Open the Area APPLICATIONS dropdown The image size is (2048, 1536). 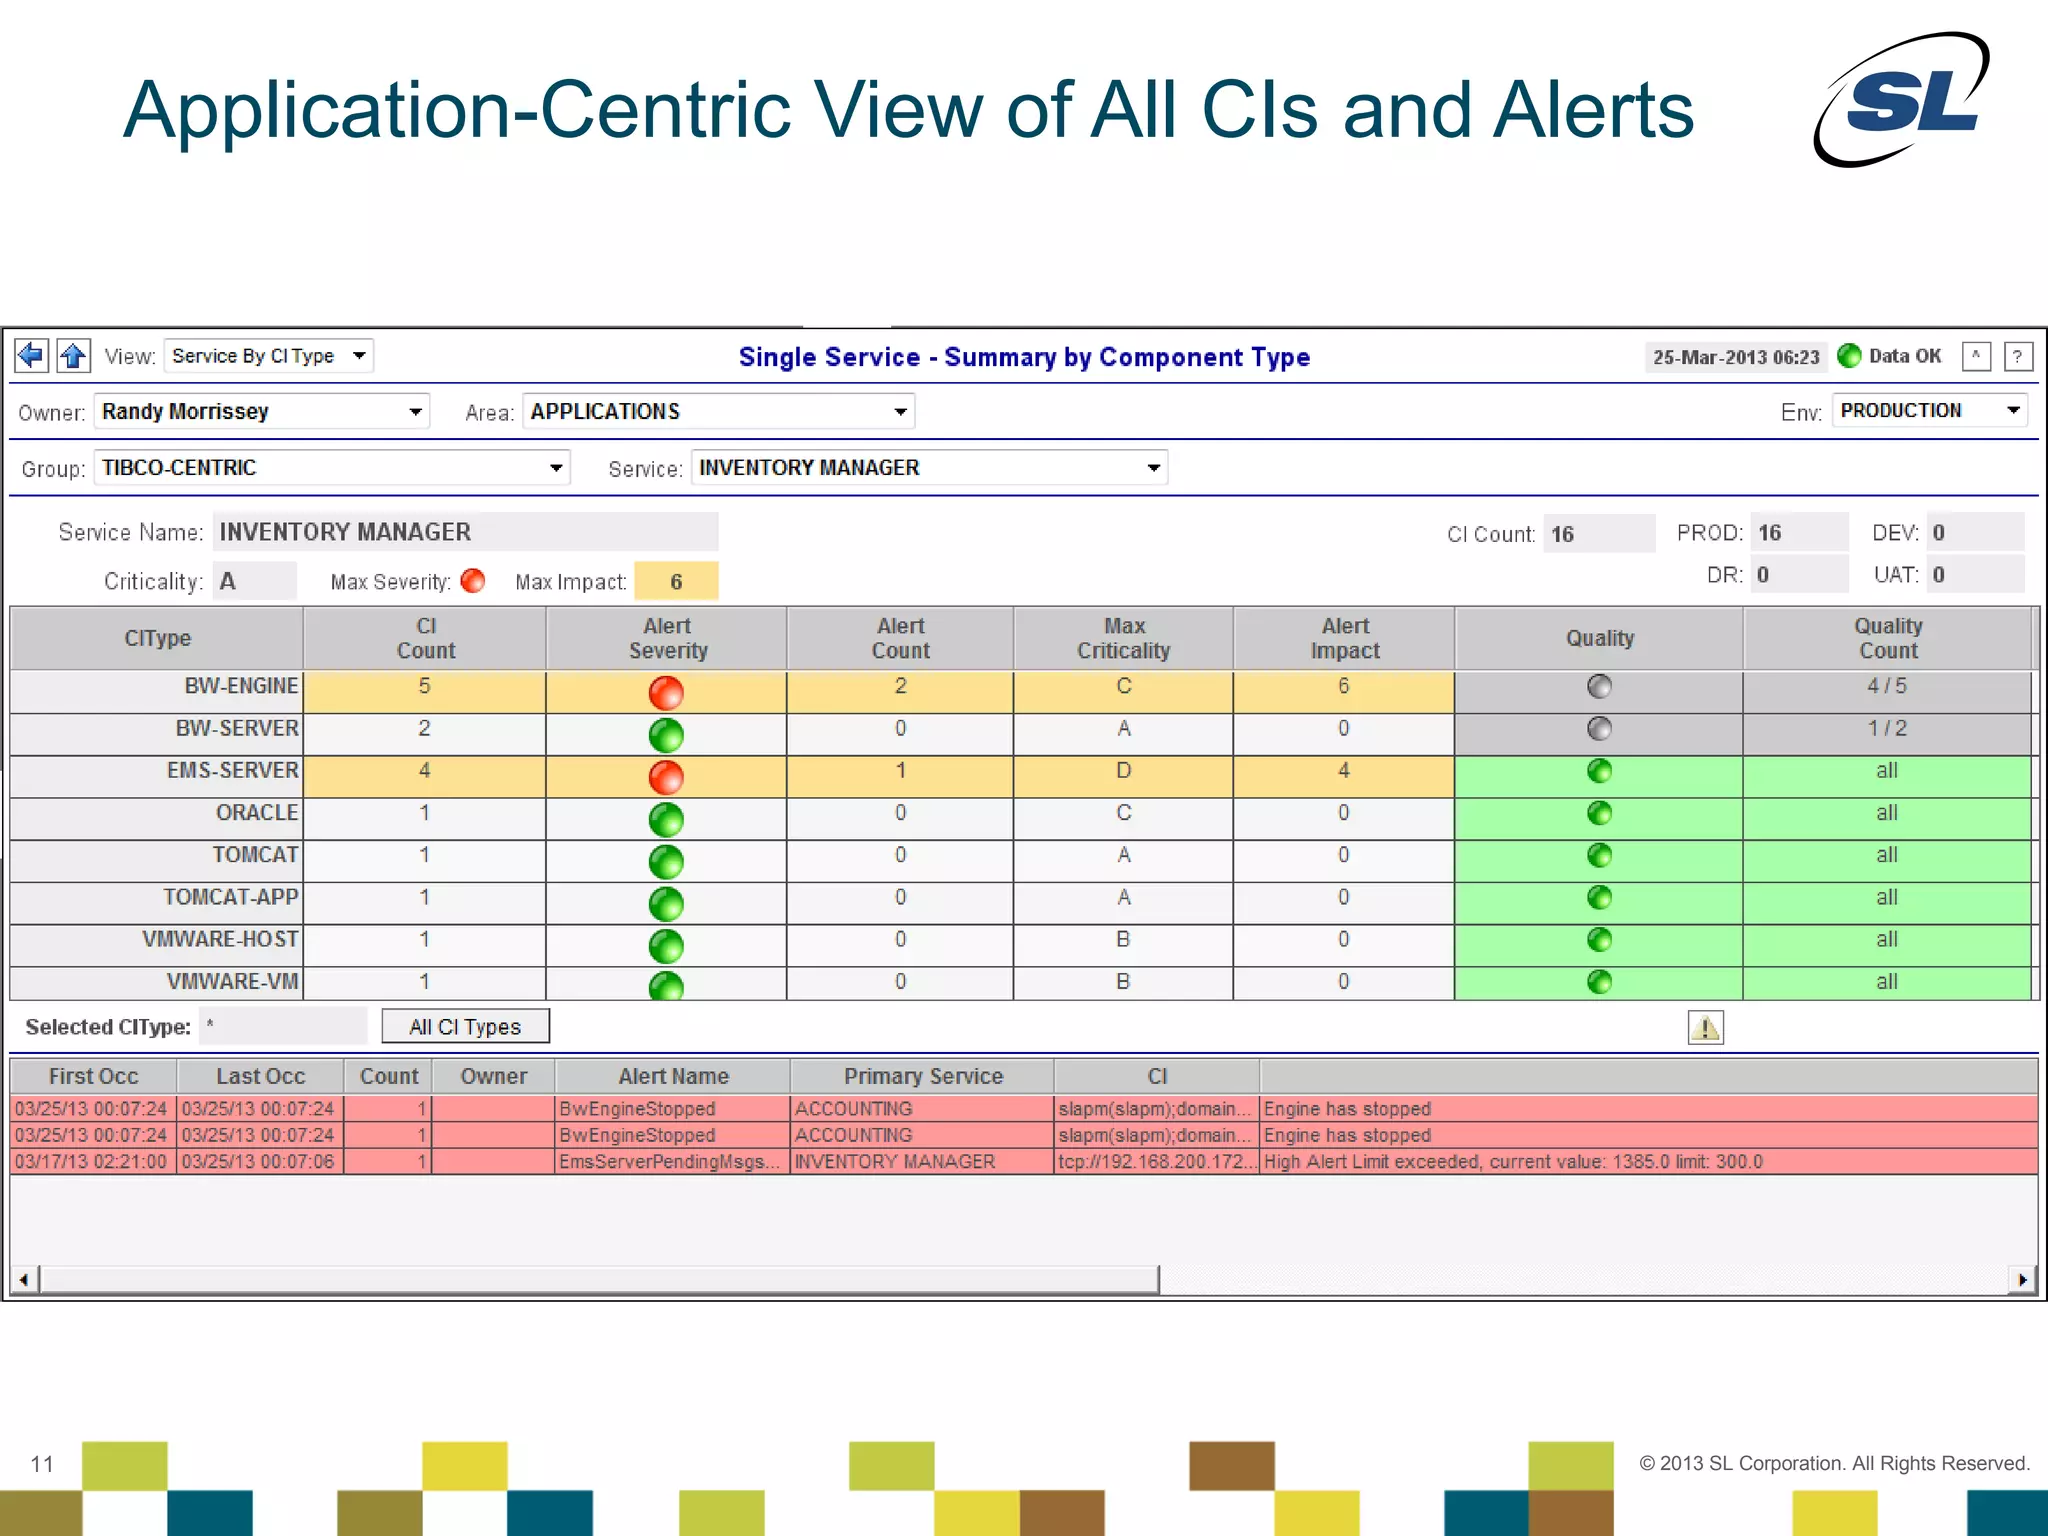[x=718, y=412]
